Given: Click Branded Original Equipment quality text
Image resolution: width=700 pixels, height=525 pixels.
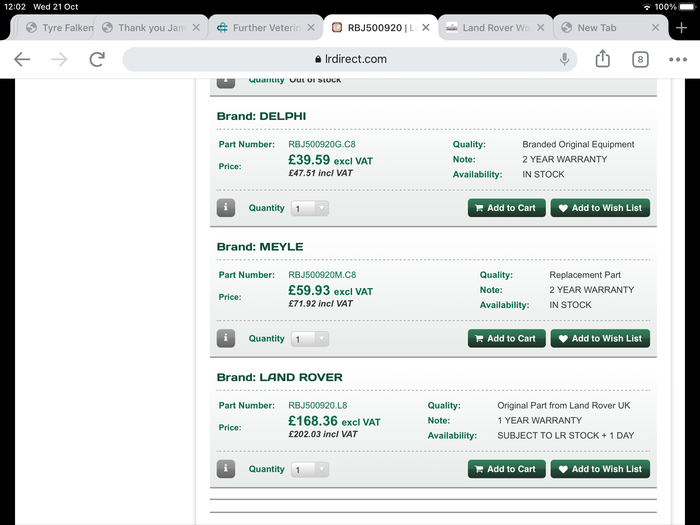Looking at the screenshot, I should [x=578, y=144].
